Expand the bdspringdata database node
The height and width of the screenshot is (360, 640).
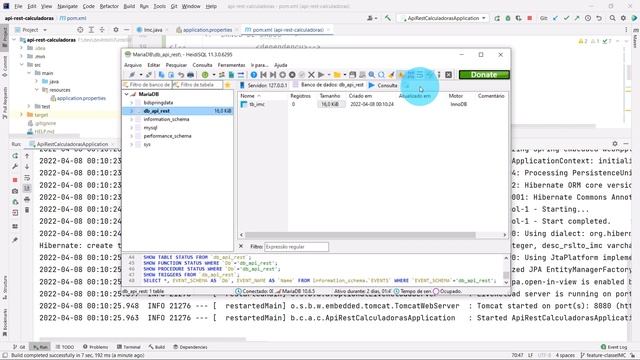coord(132,102)
